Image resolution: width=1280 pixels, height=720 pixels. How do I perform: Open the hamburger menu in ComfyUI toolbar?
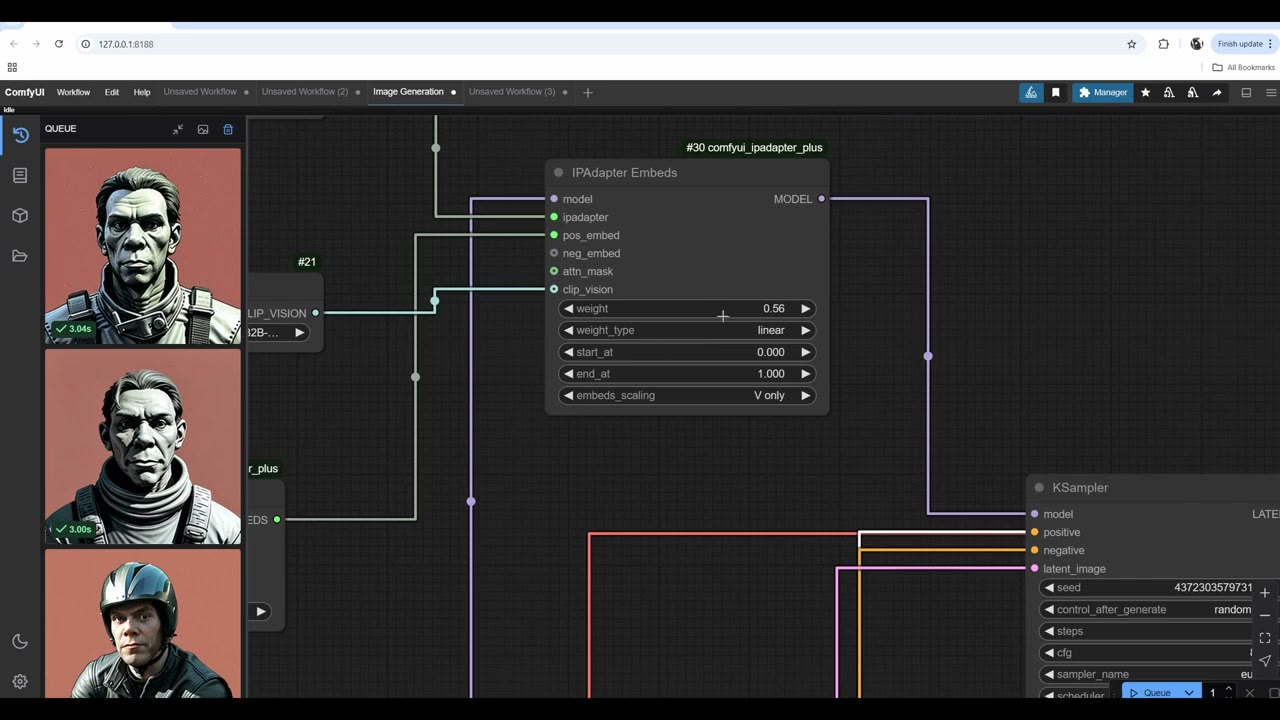1271,93
